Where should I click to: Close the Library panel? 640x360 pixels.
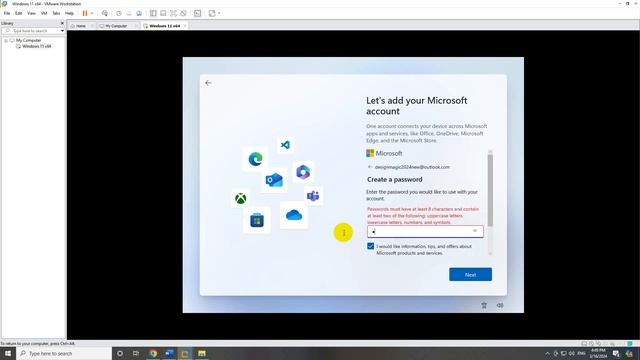(x=62, y=23)
